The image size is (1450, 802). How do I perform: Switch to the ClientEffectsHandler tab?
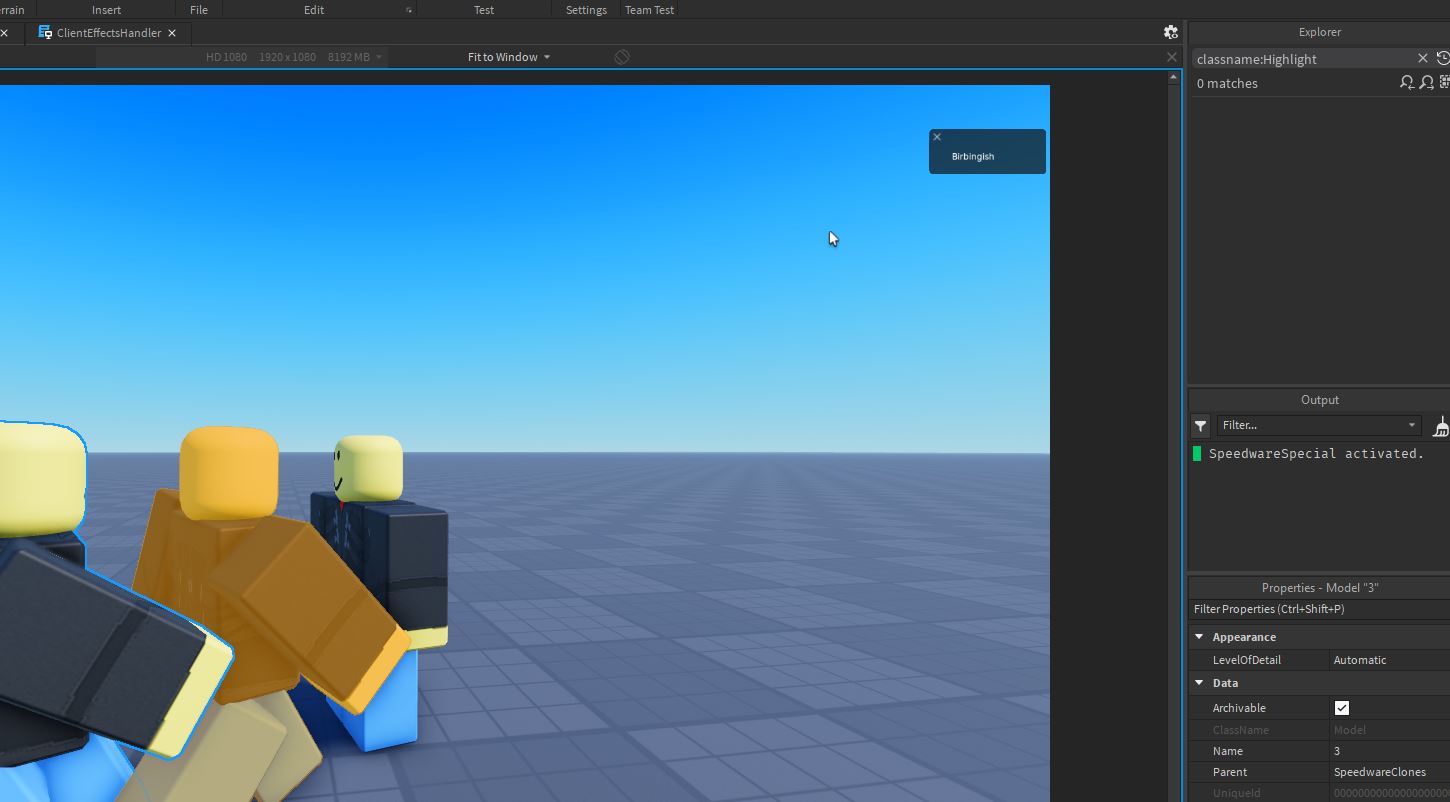point(108,32)
